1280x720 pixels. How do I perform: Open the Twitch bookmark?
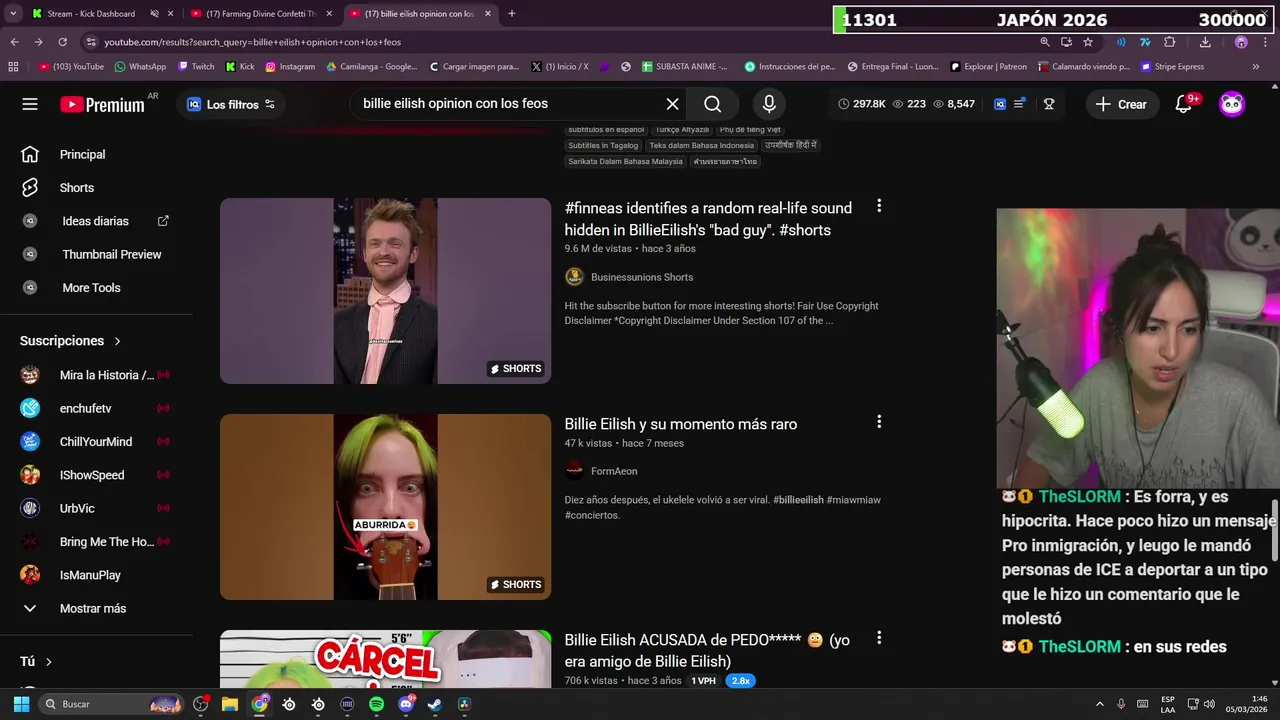point(196,67)
